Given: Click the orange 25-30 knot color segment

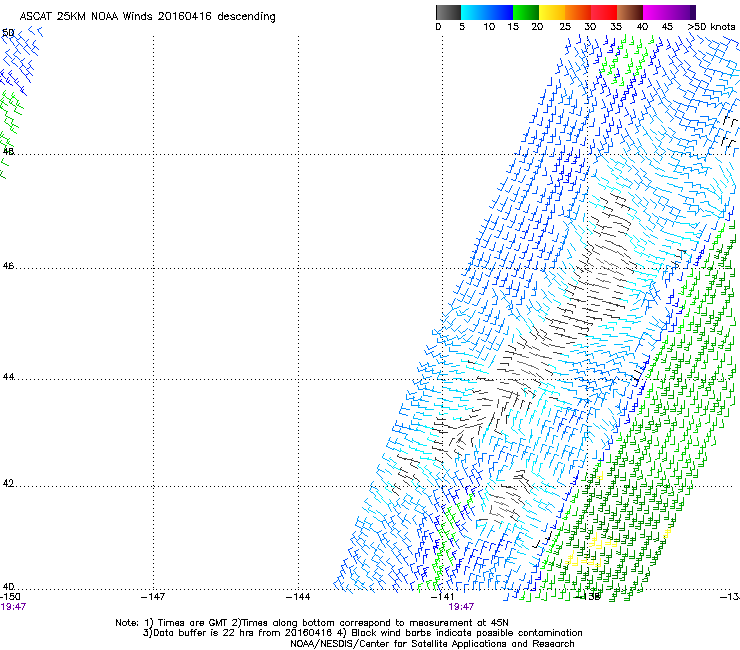Looking at the screenshot, I should point(578,12).
